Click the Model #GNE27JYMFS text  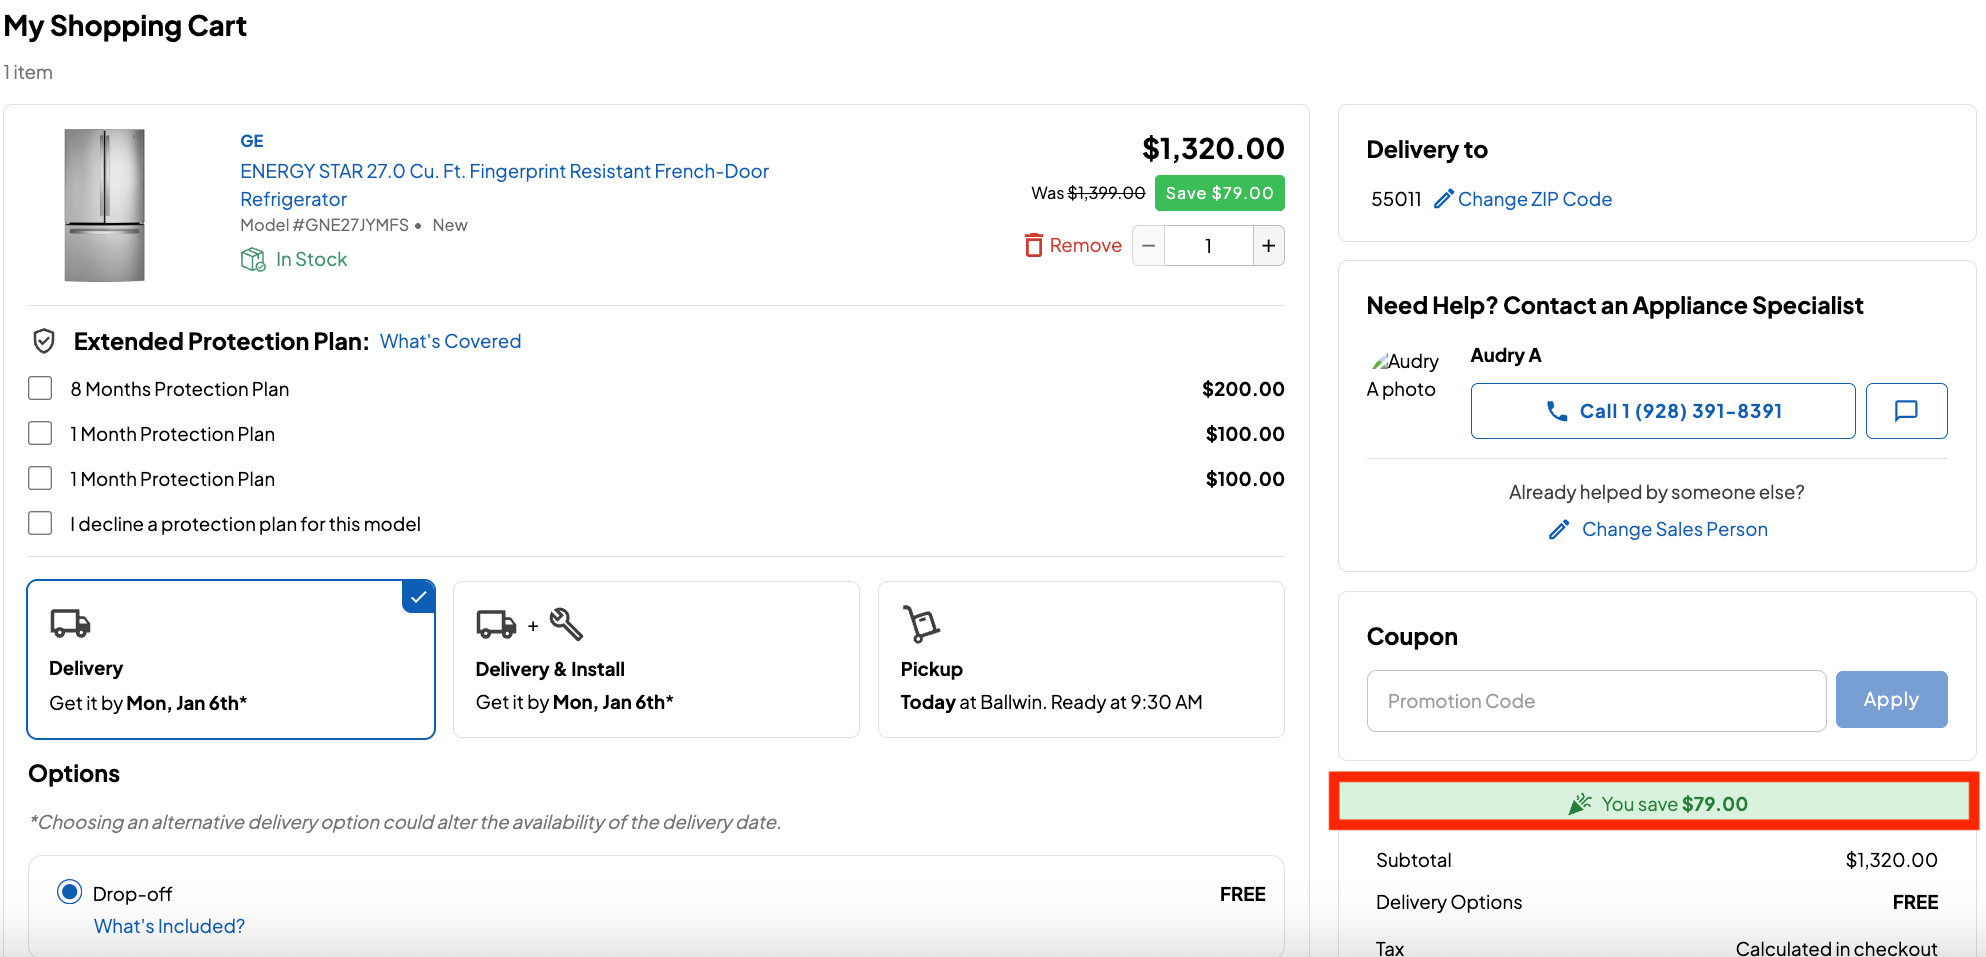324,225
